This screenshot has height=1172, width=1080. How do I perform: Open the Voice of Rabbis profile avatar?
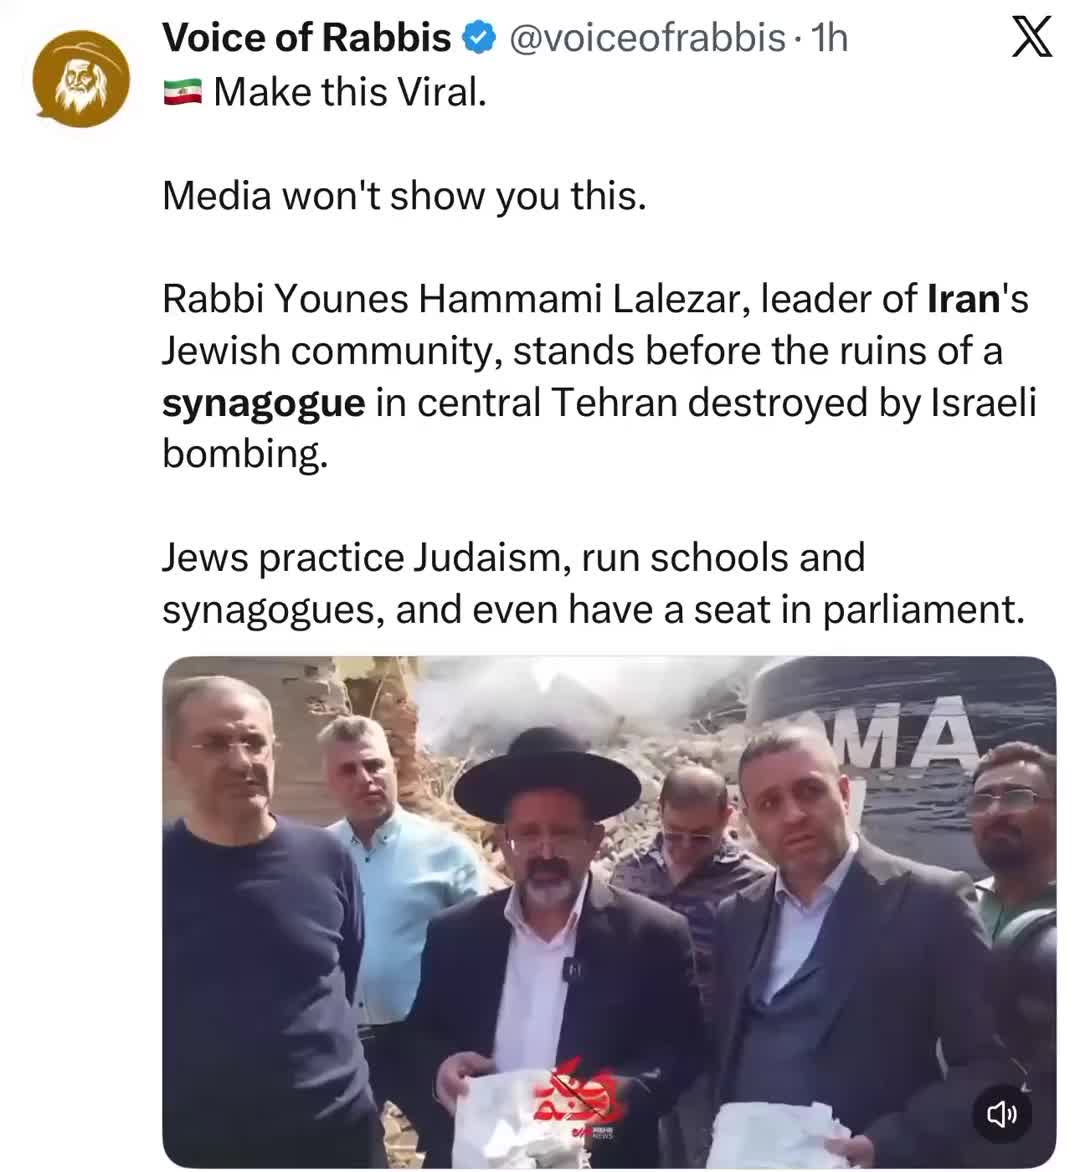pyautogui.click(x=81, y=78)
